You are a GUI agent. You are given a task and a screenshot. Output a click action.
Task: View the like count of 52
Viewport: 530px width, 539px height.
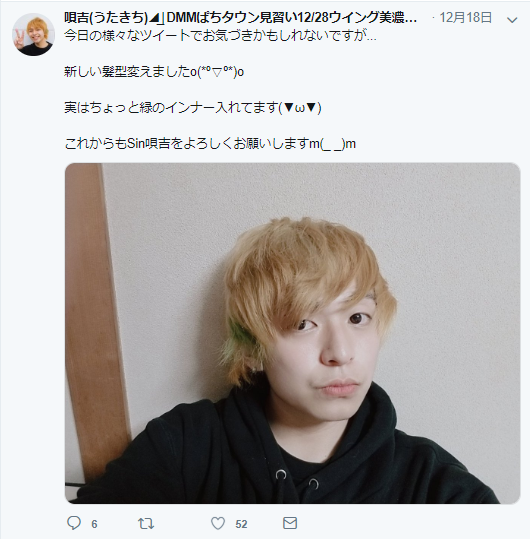[x=241, y=524]
